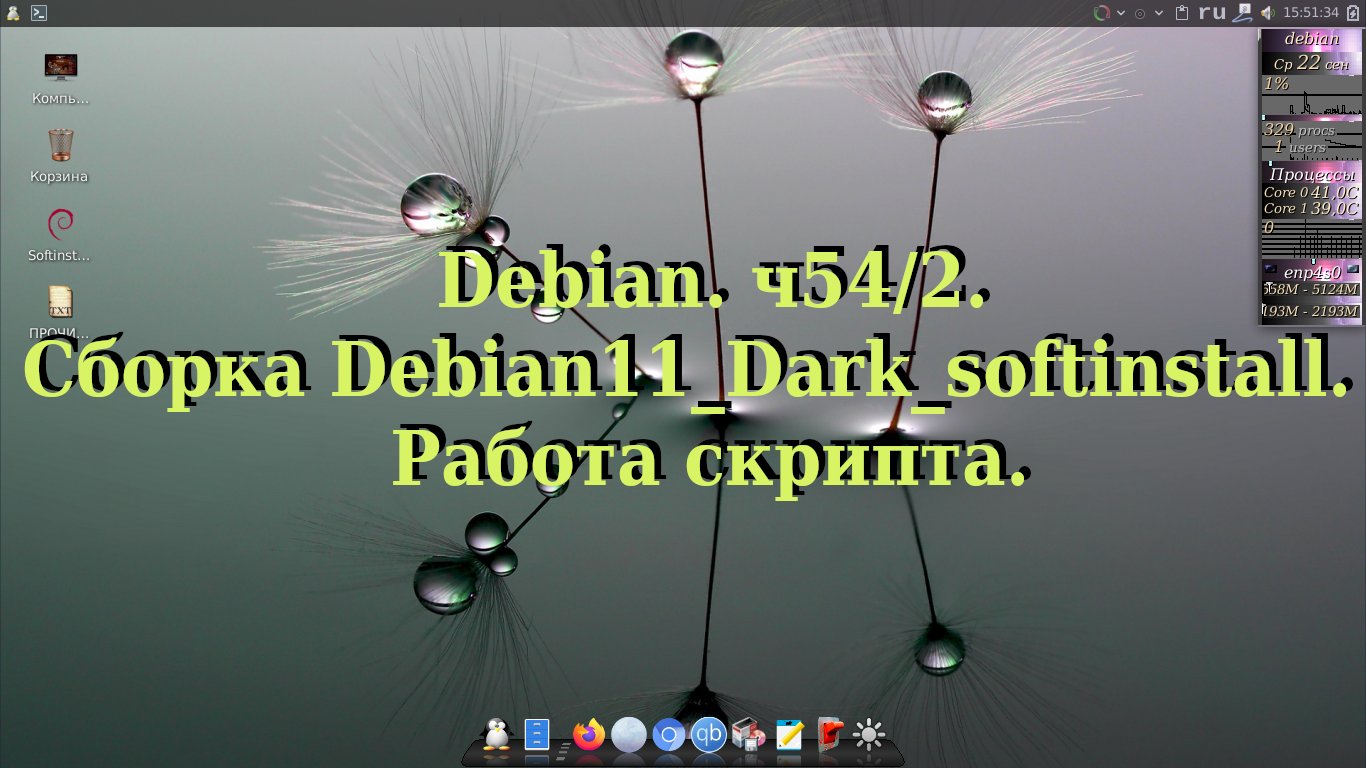Open the application menu icon in top panel
Screen dimensions: 1366x768
(x=12, y=13)
